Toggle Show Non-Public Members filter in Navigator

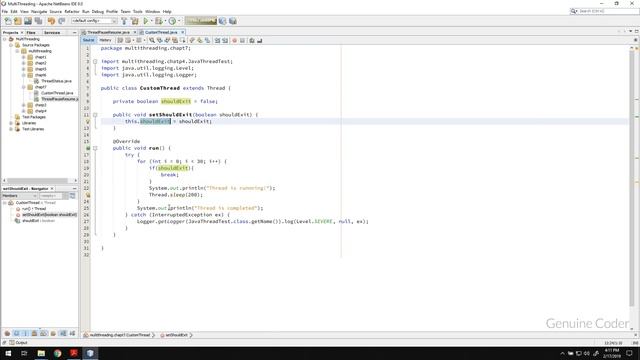pyautogui.click(x=34, y=333)
